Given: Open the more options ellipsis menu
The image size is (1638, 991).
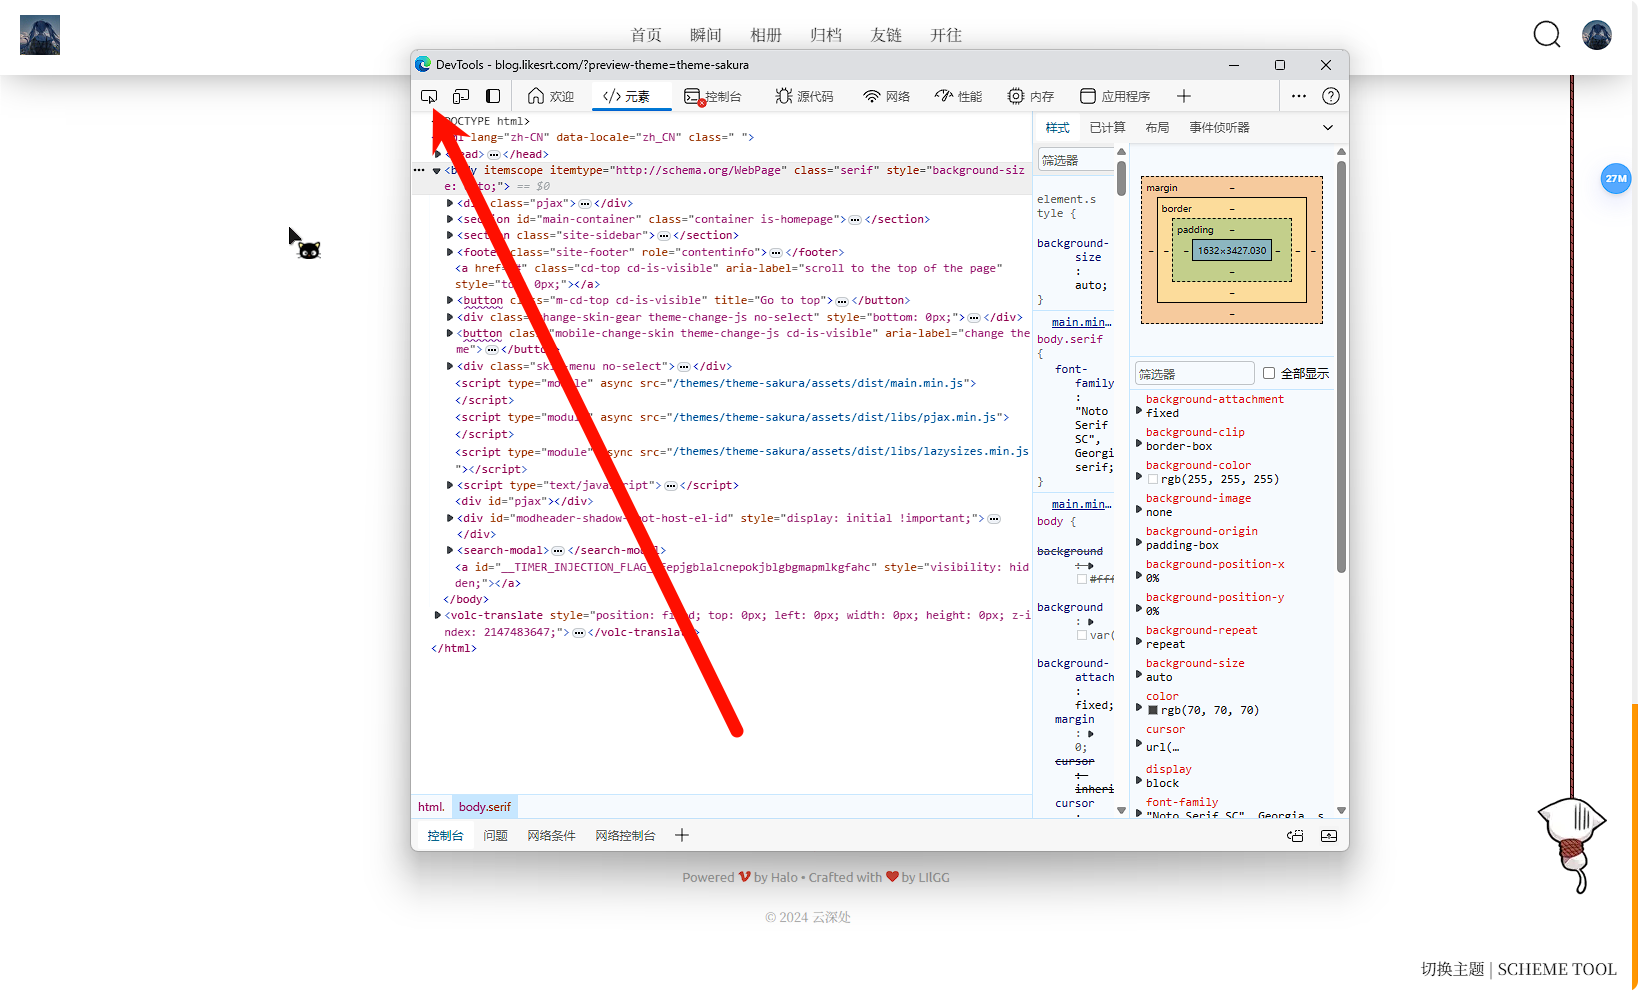Looking at the screenshot, I should click(x=1299, y=96).
